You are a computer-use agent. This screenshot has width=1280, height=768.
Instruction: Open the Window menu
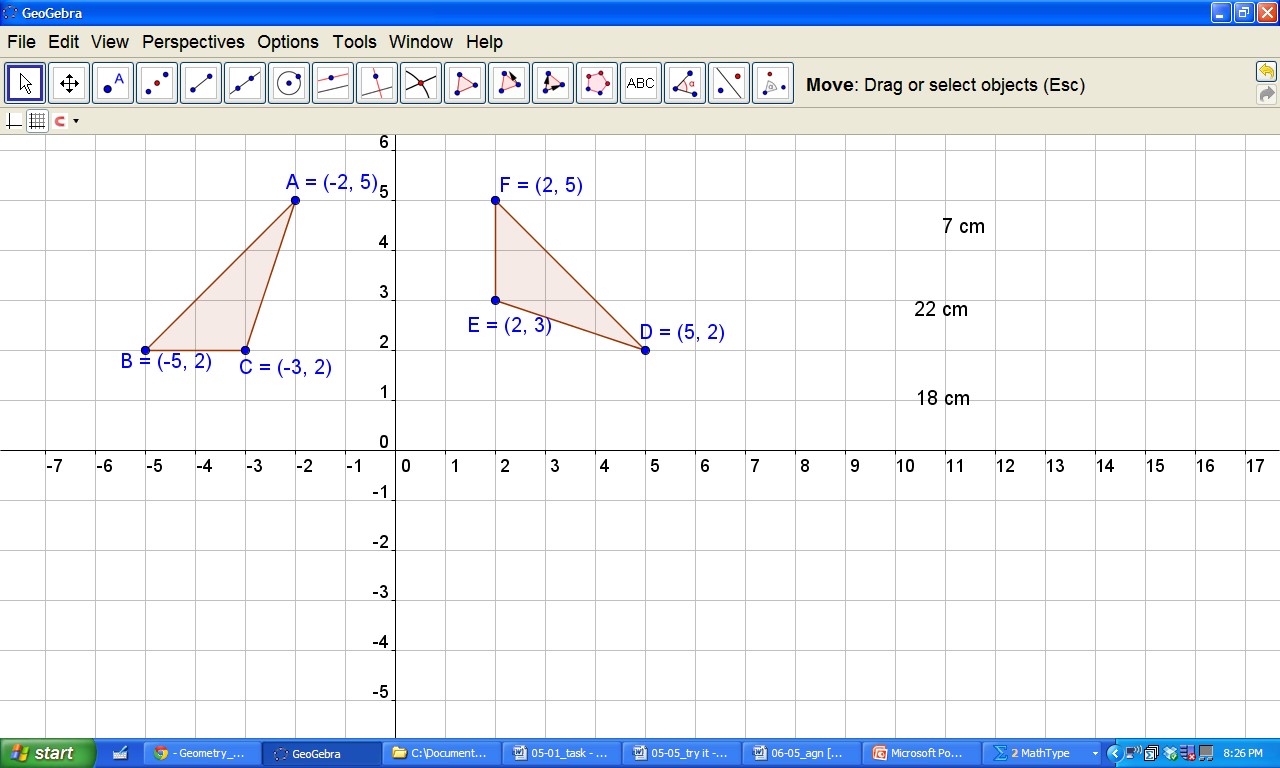pyautogui.click(x=421, y=42)
